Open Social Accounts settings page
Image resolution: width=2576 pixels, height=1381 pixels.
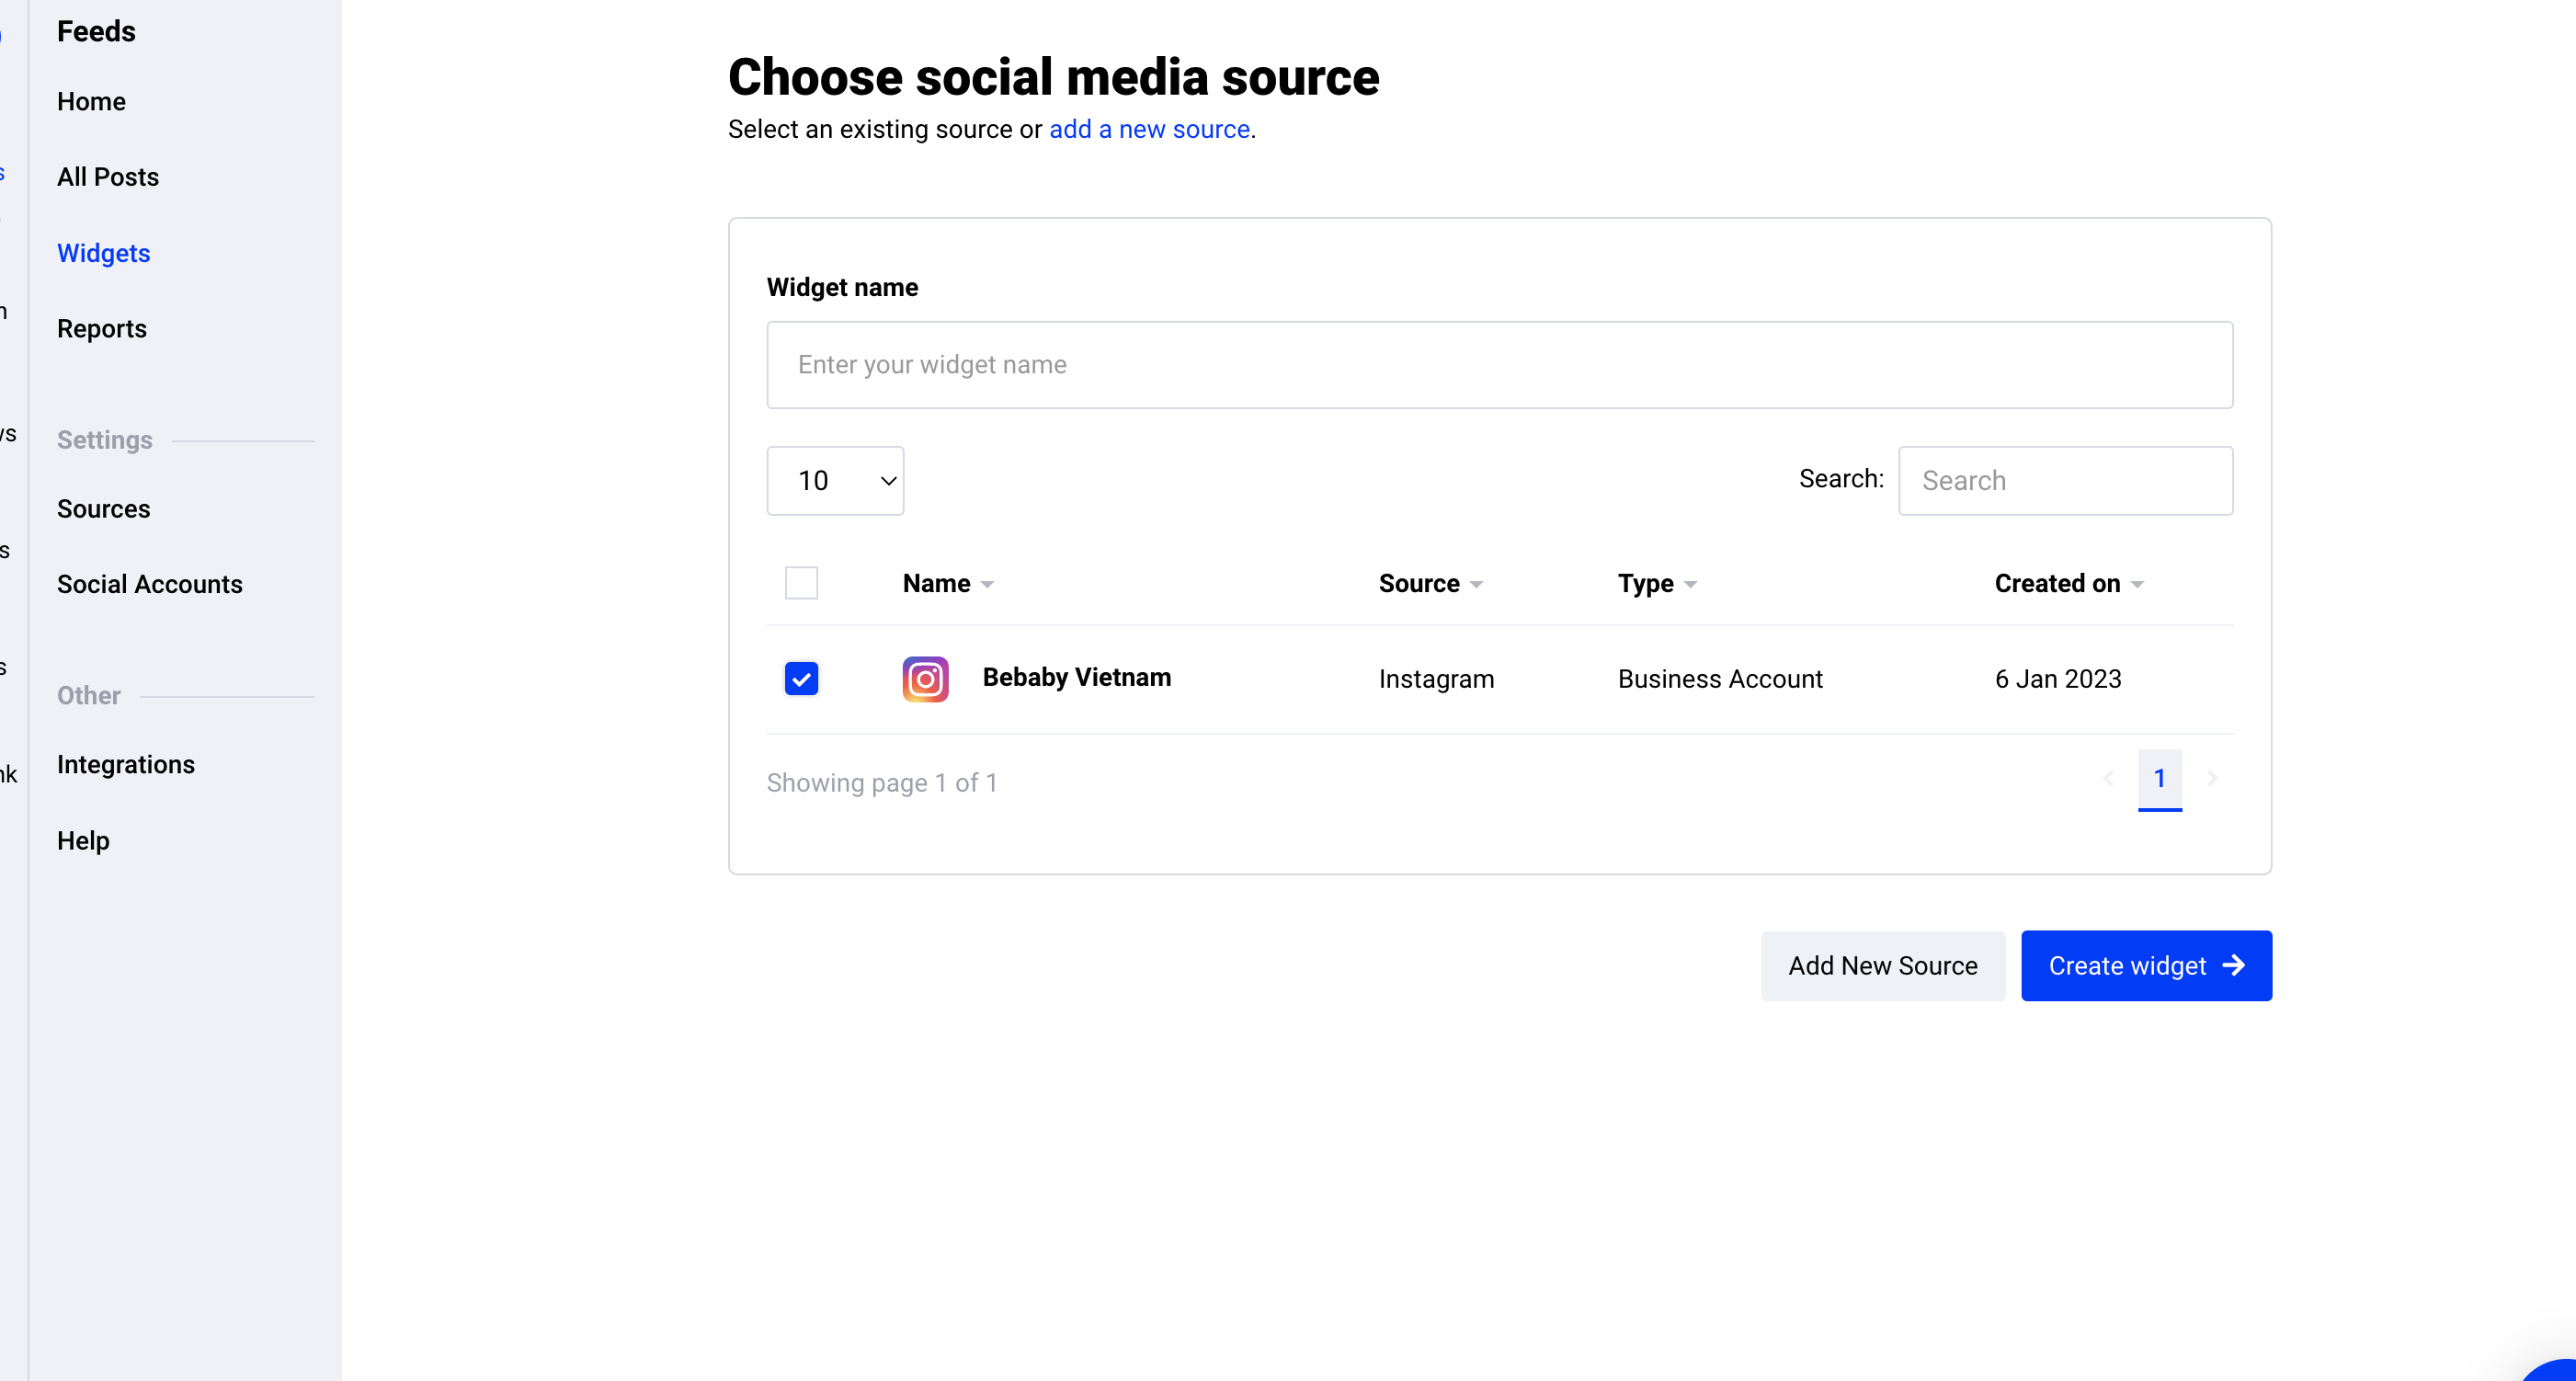150,584
